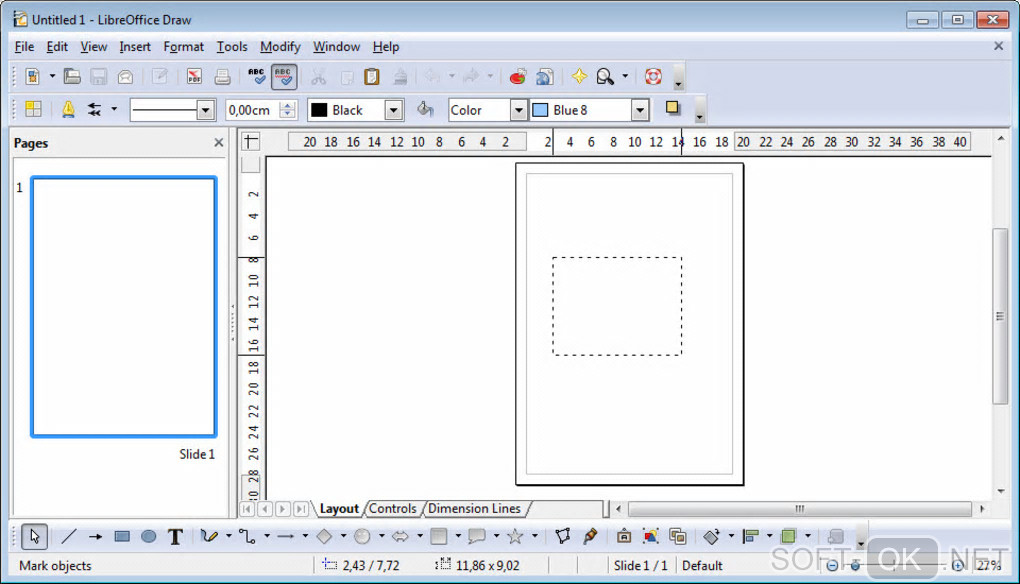Open the Navigator star icon
This screenshot has width=1020, height=584.
tap(578, 77)
